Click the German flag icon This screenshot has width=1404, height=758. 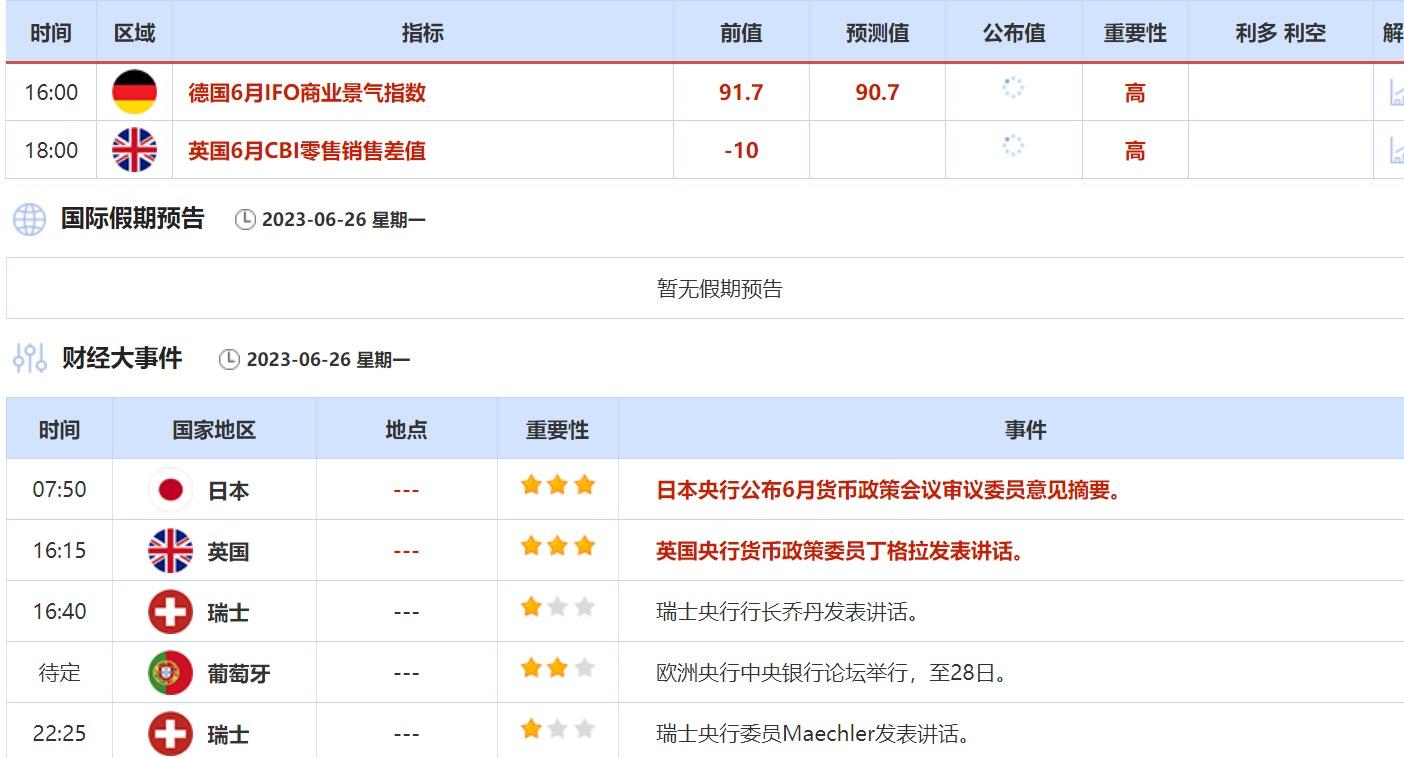click(x=134, y=92)
